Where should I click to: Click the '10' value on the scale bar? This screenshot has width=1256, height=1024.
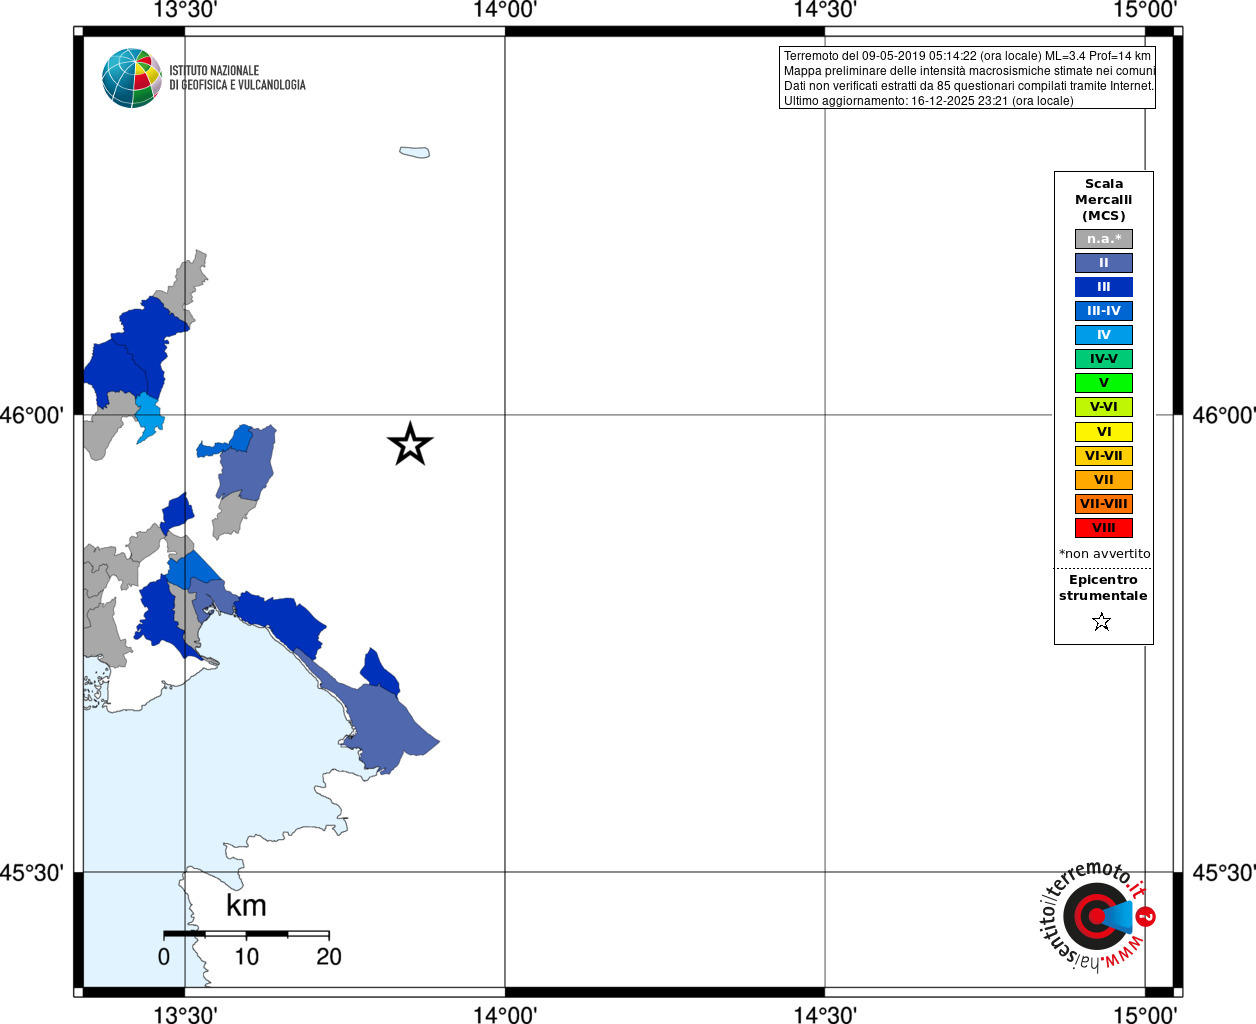(246, 957)
